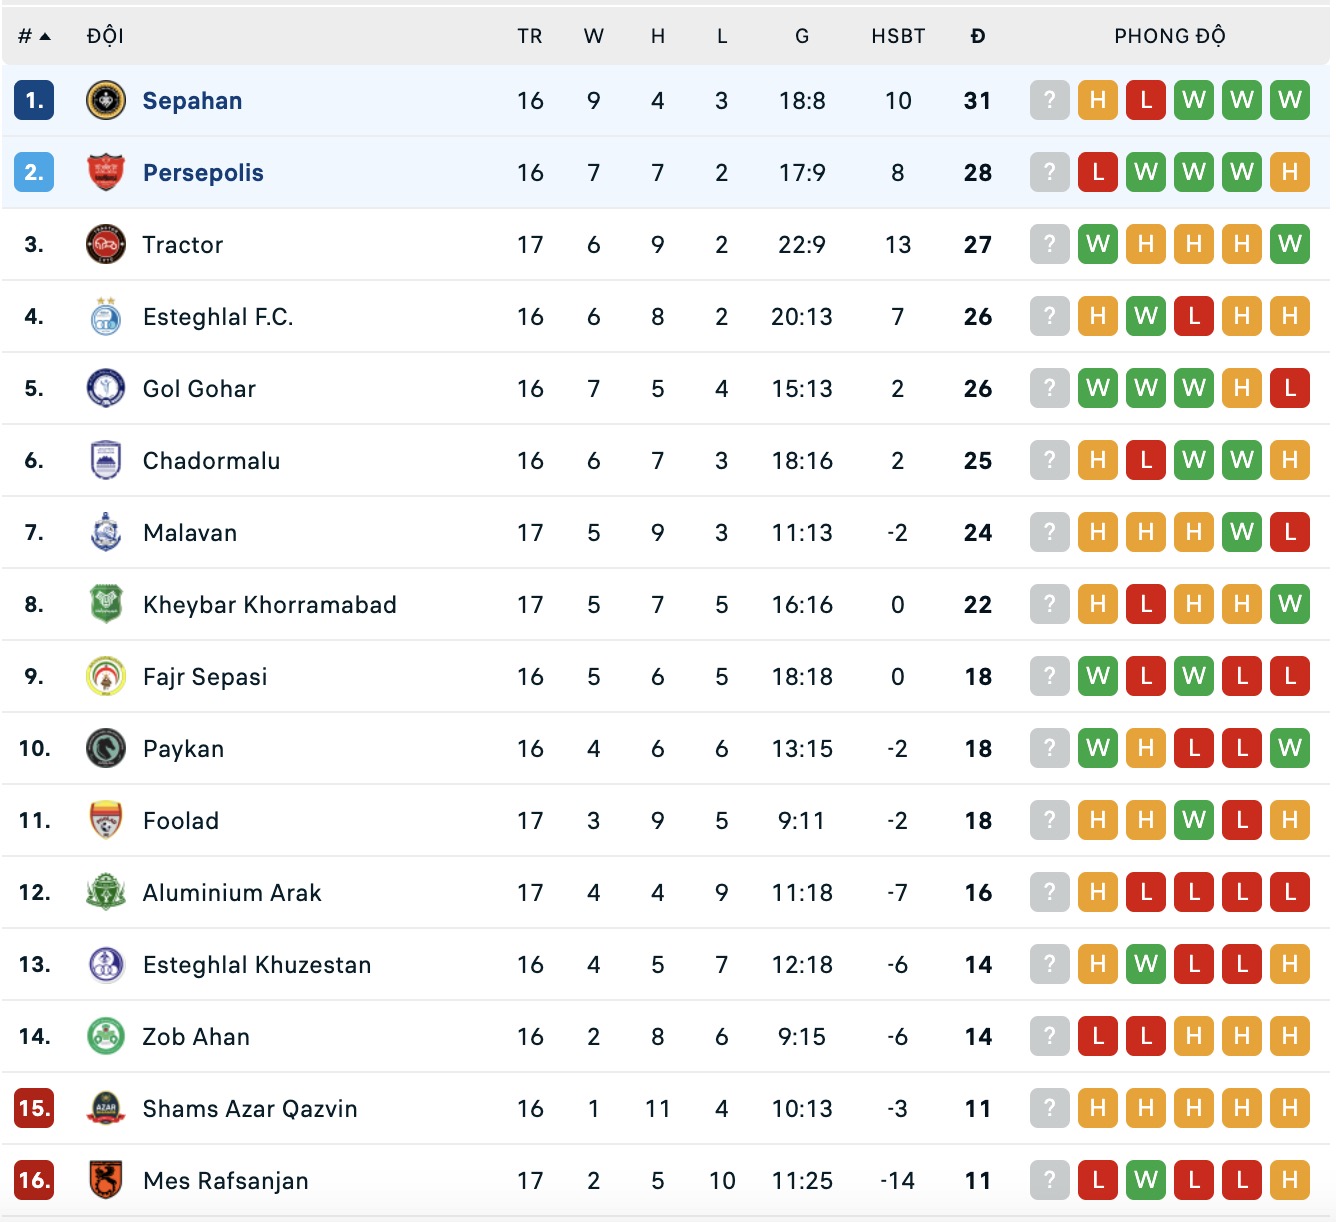Screen dimensions: 1336x1222
Task: Sort by the Đ points column
Action: pyautogui.click(x=977, y=35)
